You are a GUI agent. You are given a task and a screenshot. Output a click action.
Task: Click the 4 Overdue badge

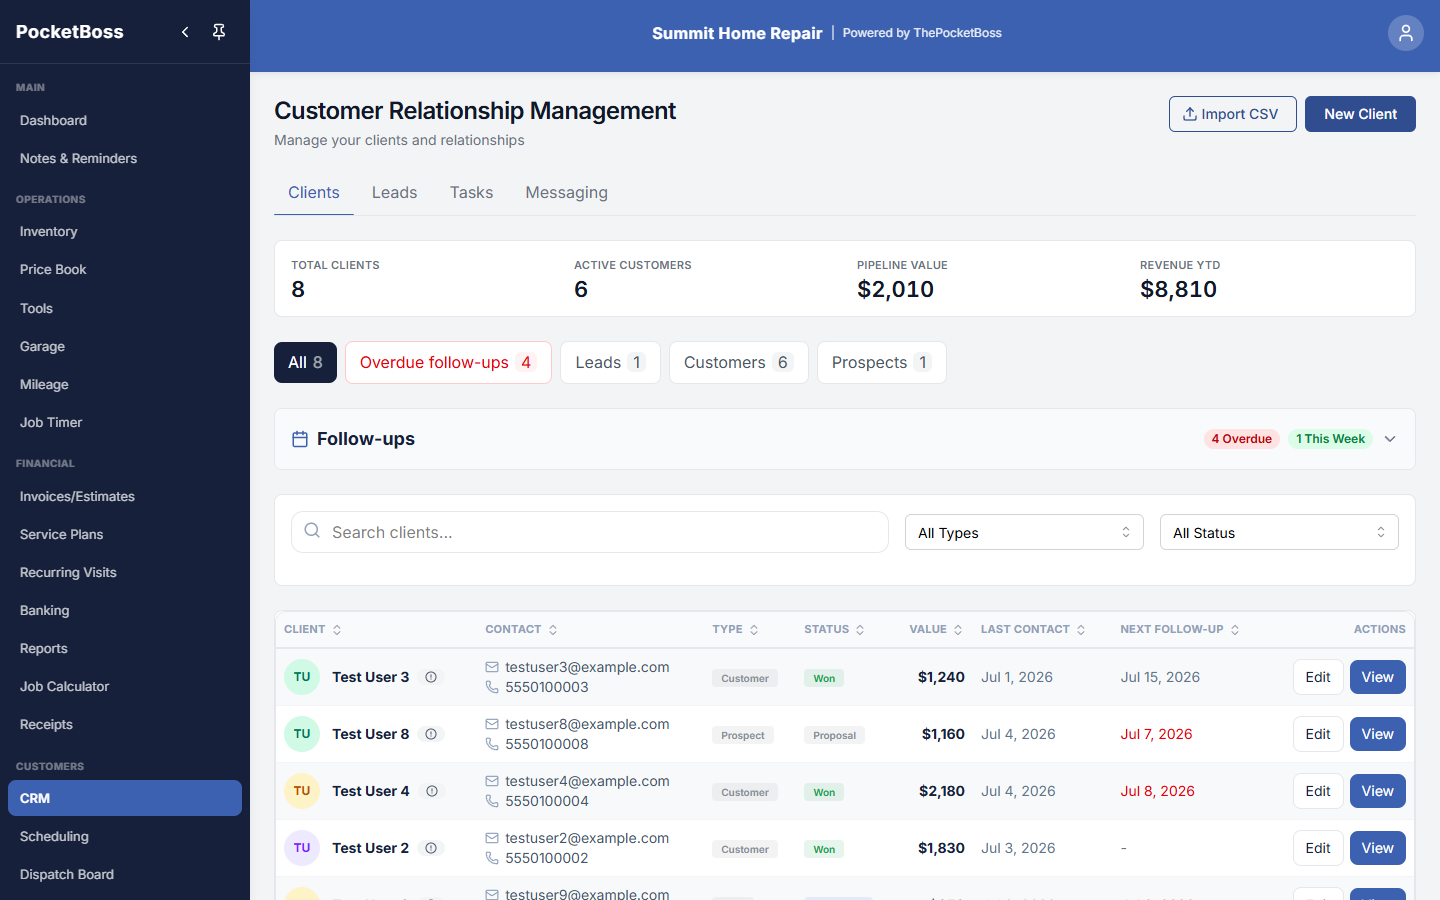click(1242, 439)
